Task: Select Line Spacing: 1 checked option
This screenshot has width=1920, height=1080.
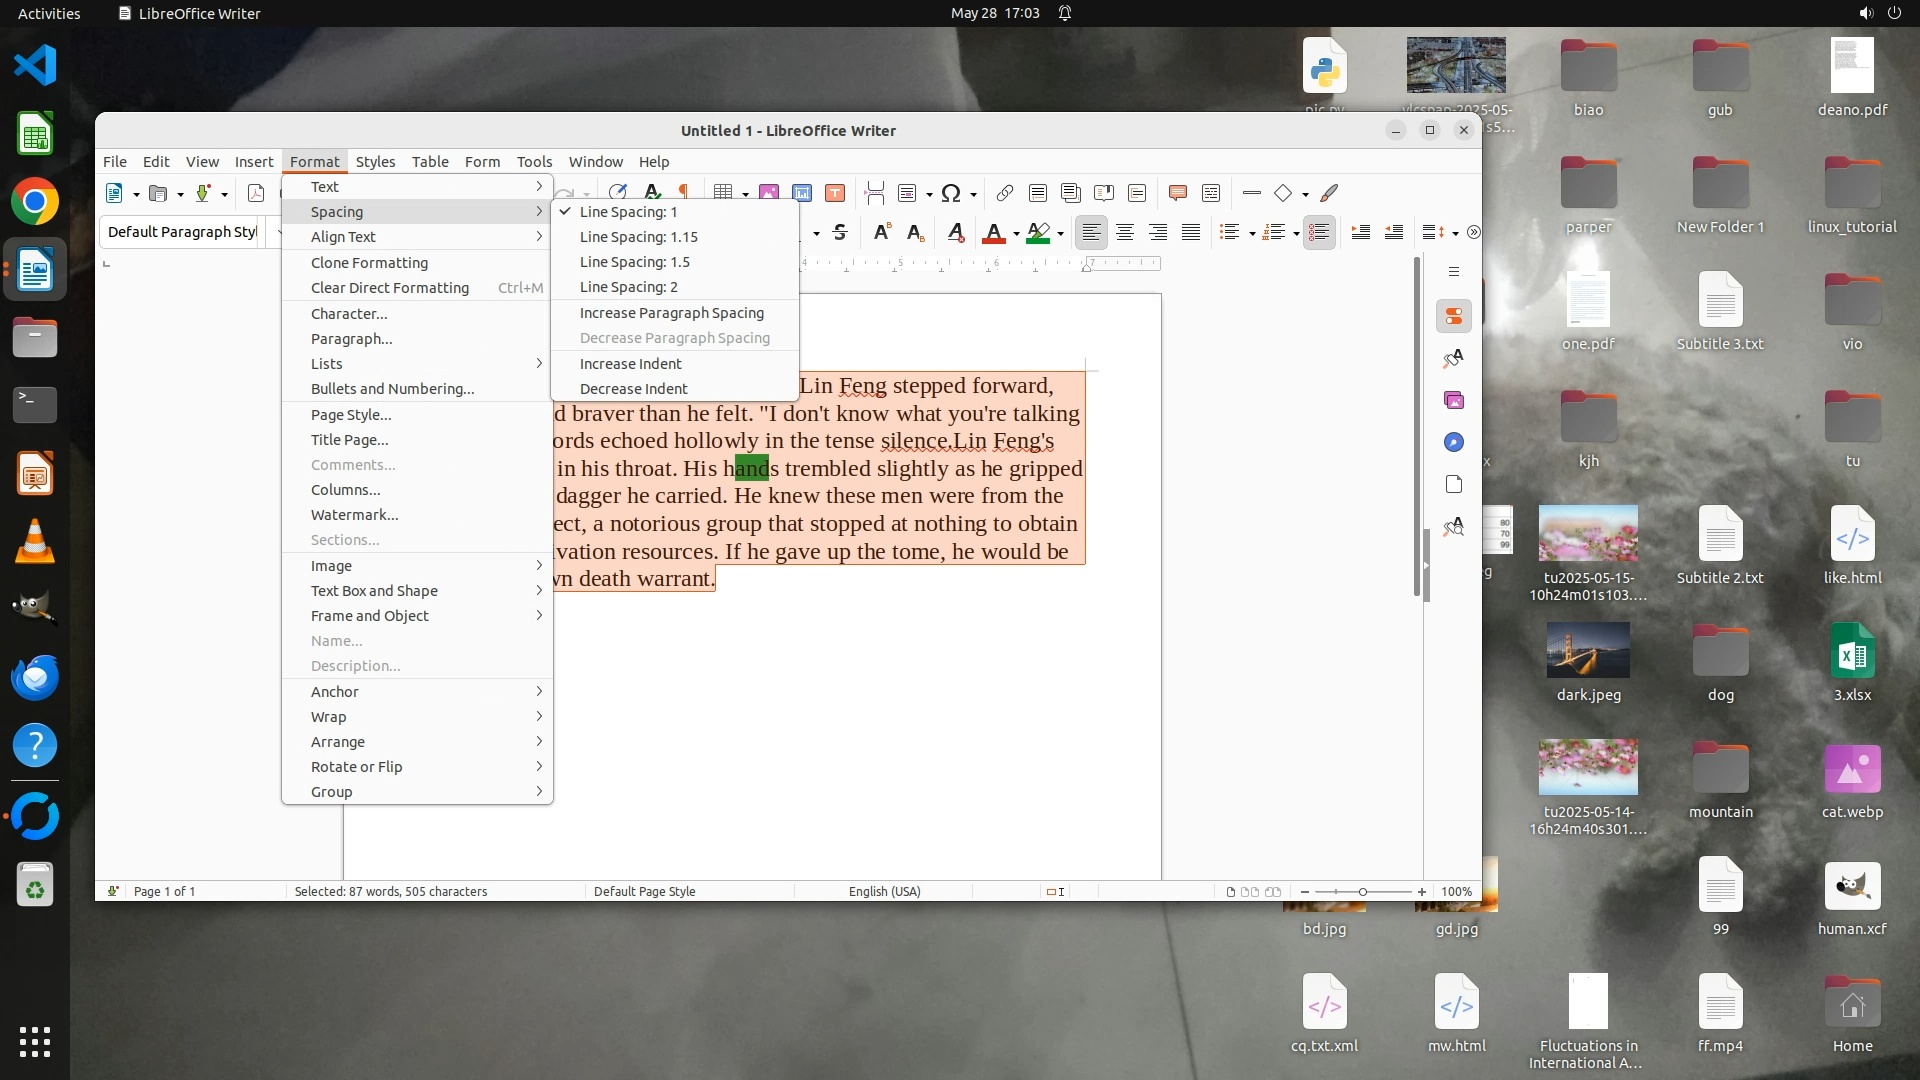Action: coord(628,212)
